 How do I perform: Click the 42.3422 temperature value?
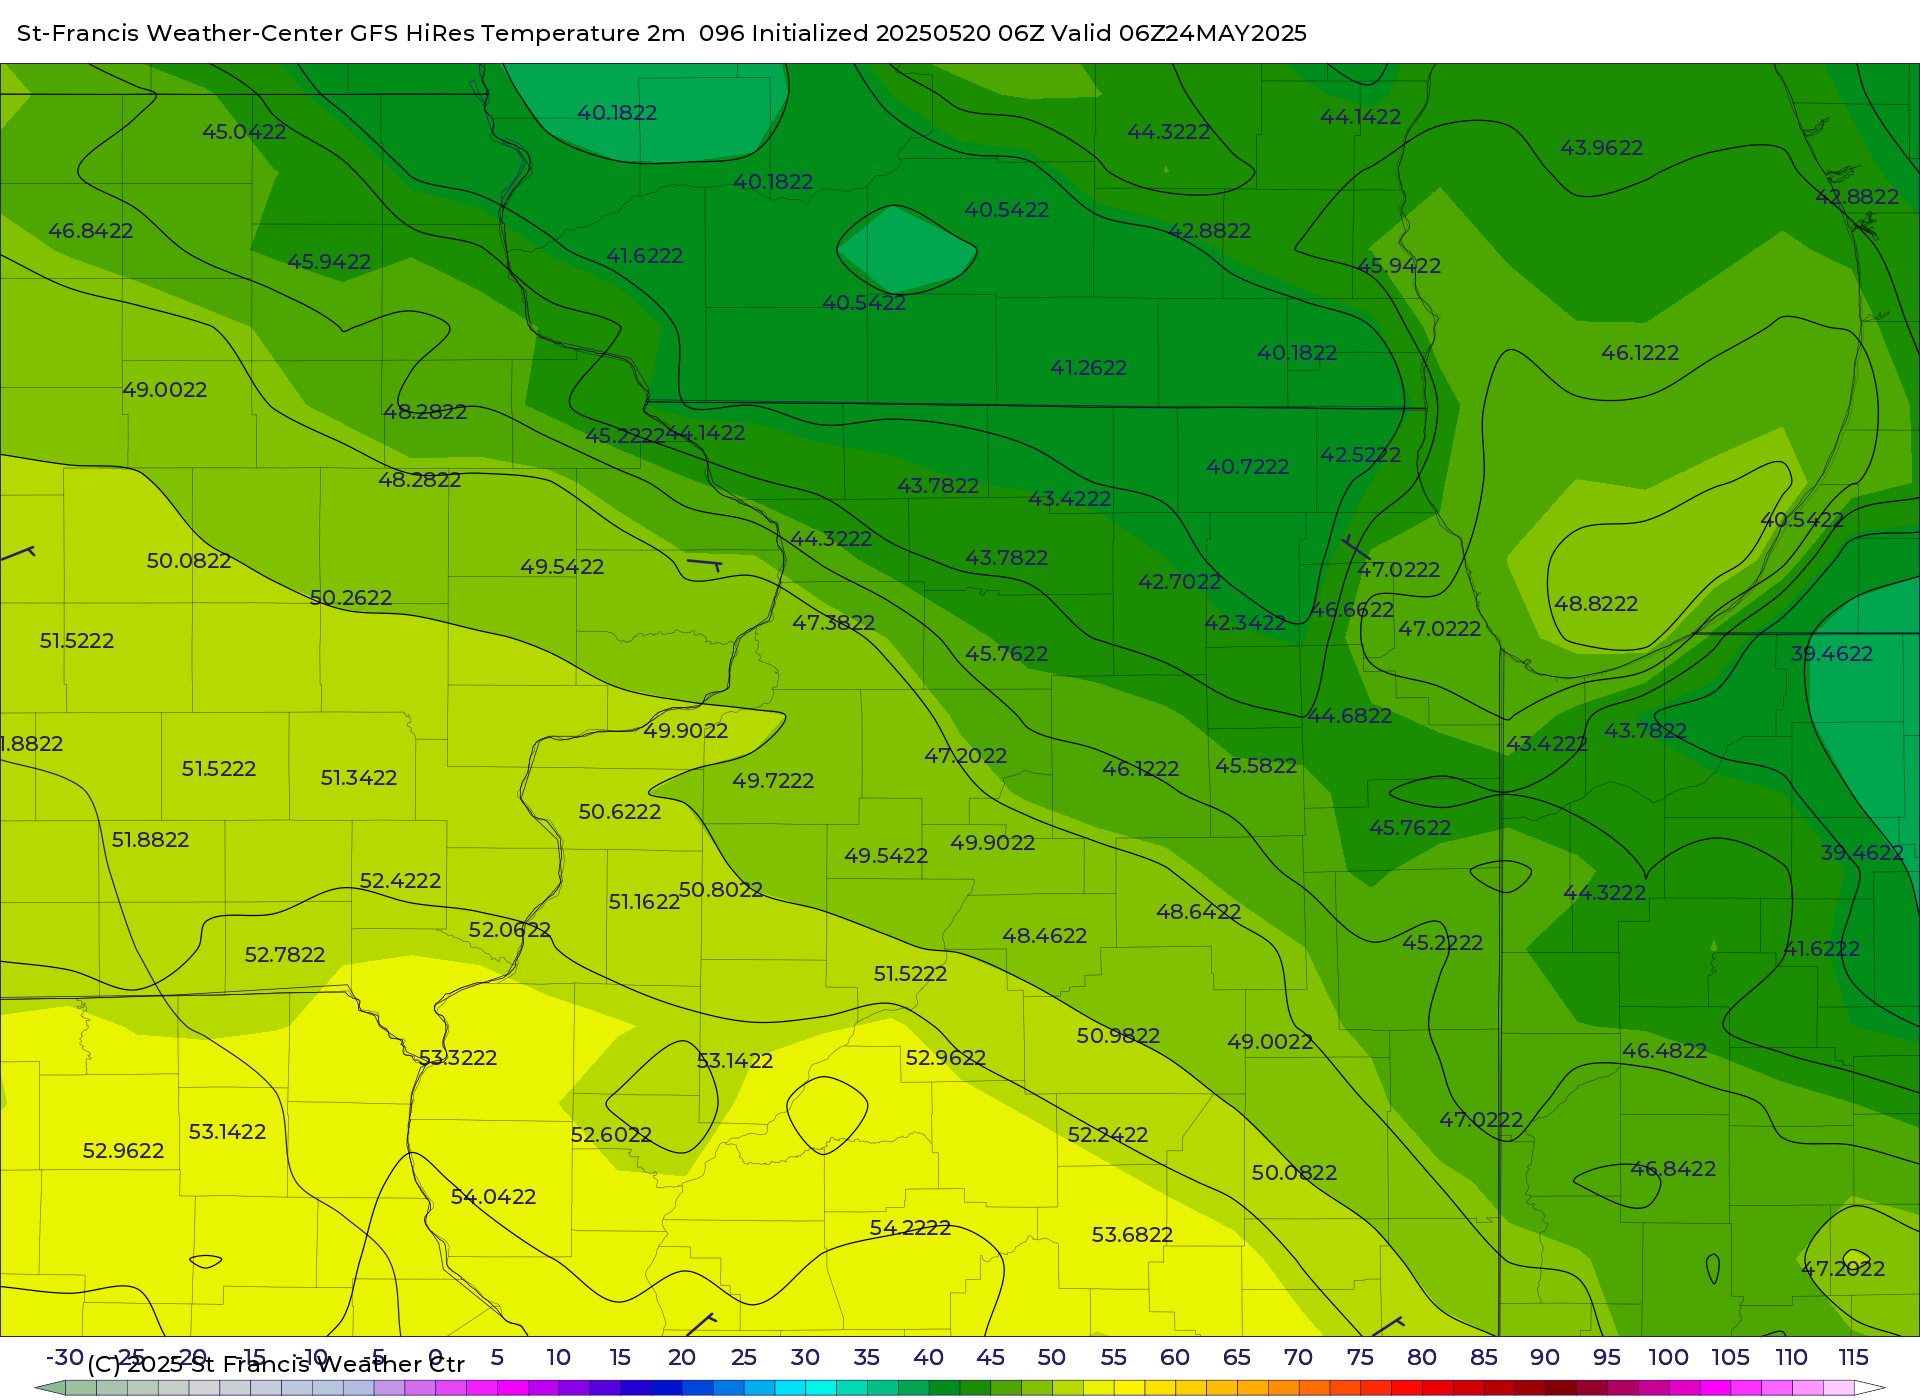pos(1245,623)
